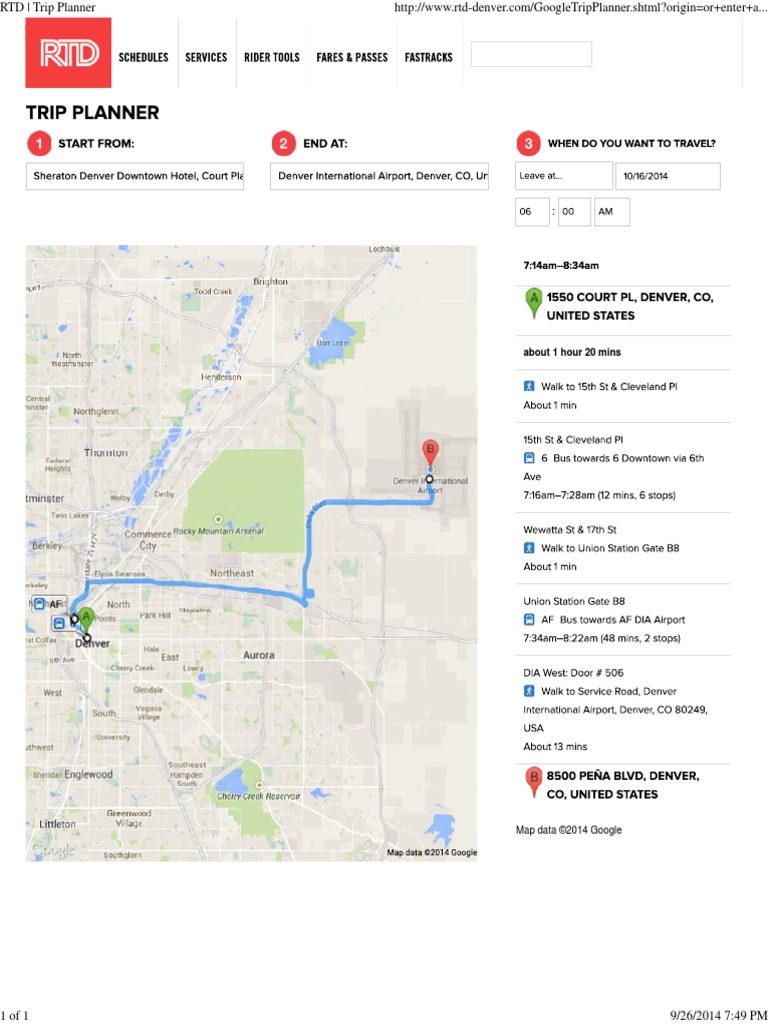Click Rocky Mountain Arsenal label on map
The width and height of the screenshot is (768, 1024).
tap(218, 531)
